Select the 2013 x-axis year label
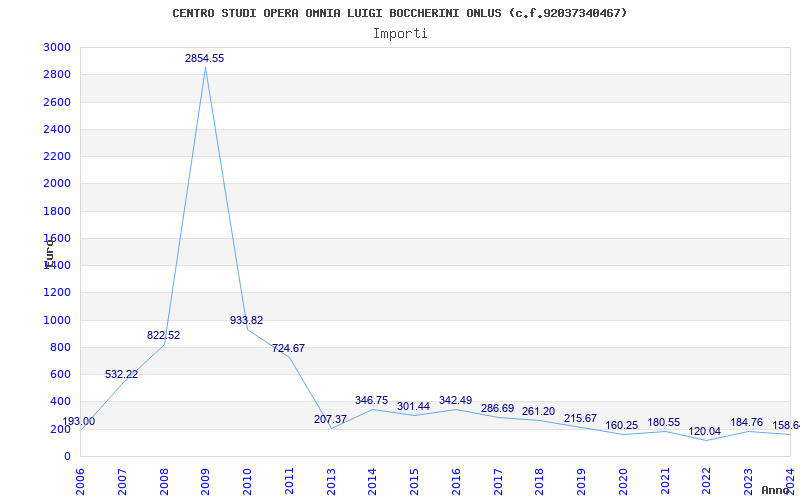 (x=331, y=481)
